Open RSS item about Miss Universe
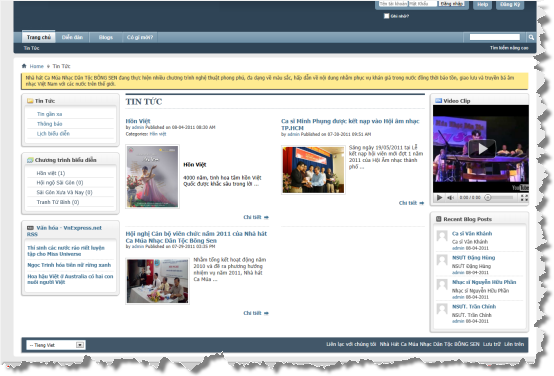 pos(66,251)
